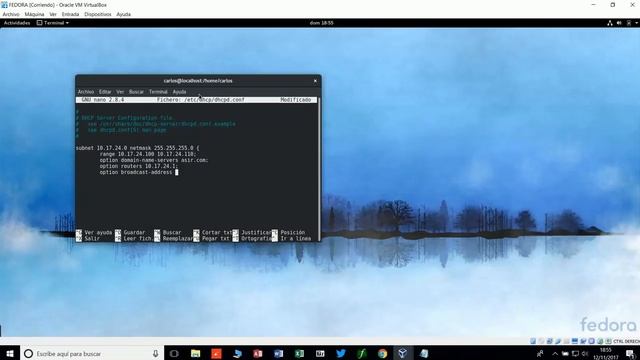Image resolution: width=640 pixels, height=360 pixels.
Task: Open GNOME Terminal app menu dropdown
Action: tap(53, 23)
